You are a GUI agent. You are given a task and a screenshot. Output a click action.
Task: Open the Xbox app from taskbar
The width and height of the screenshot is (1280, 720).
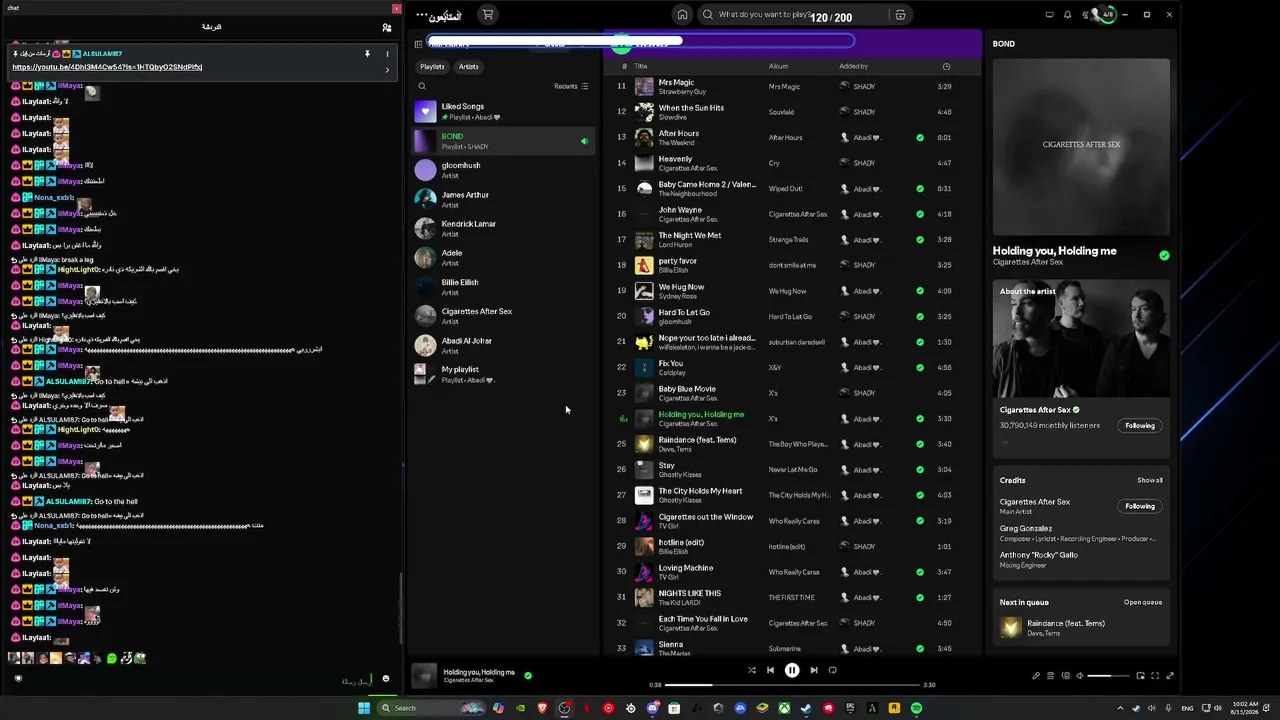pos(784,708)
